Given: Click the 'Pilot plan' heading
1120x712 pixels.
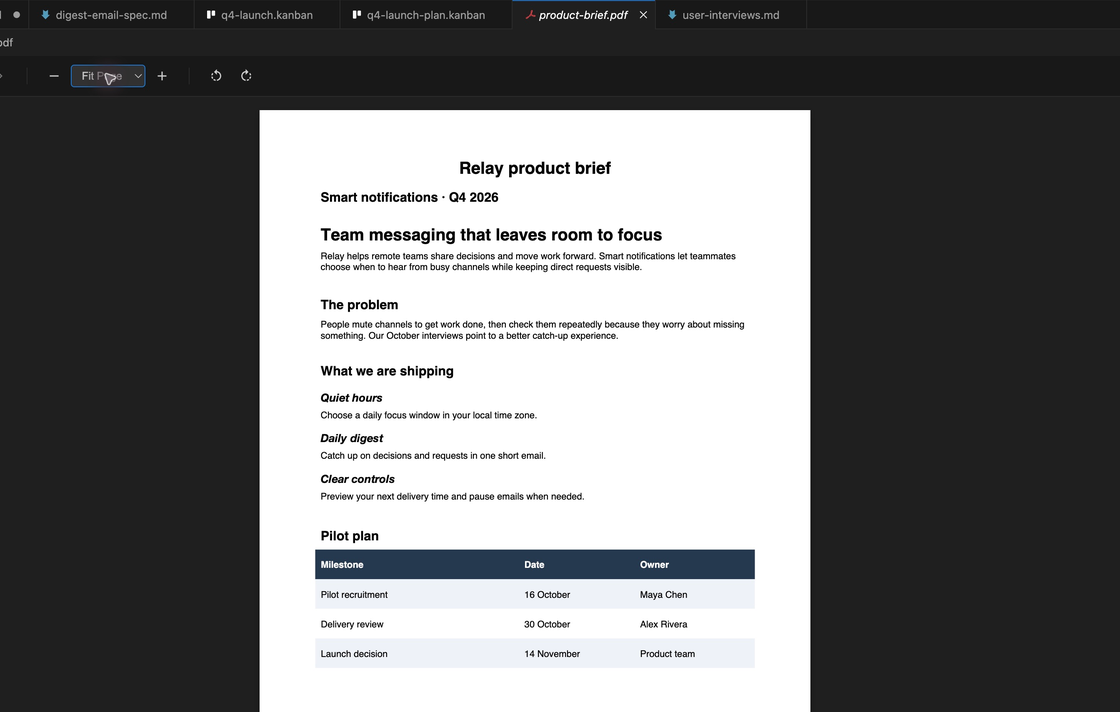Looking at the screenshot, I should click(349, 536).
